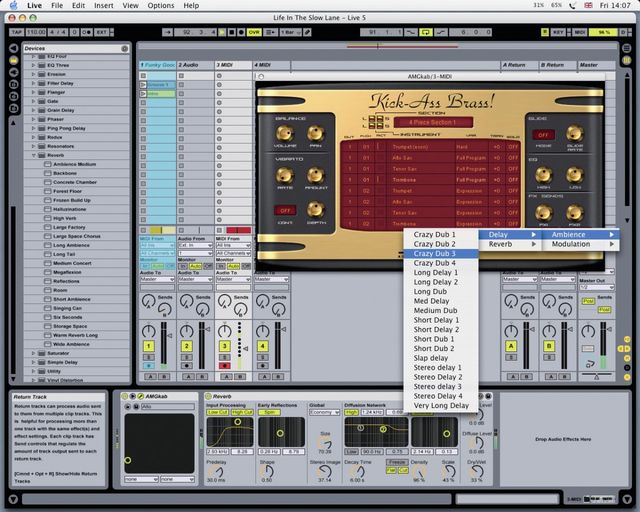This screenshot has height=512, width=640.
Task: Toggle the Loop switch in the transport
Action: click(426, 32)
